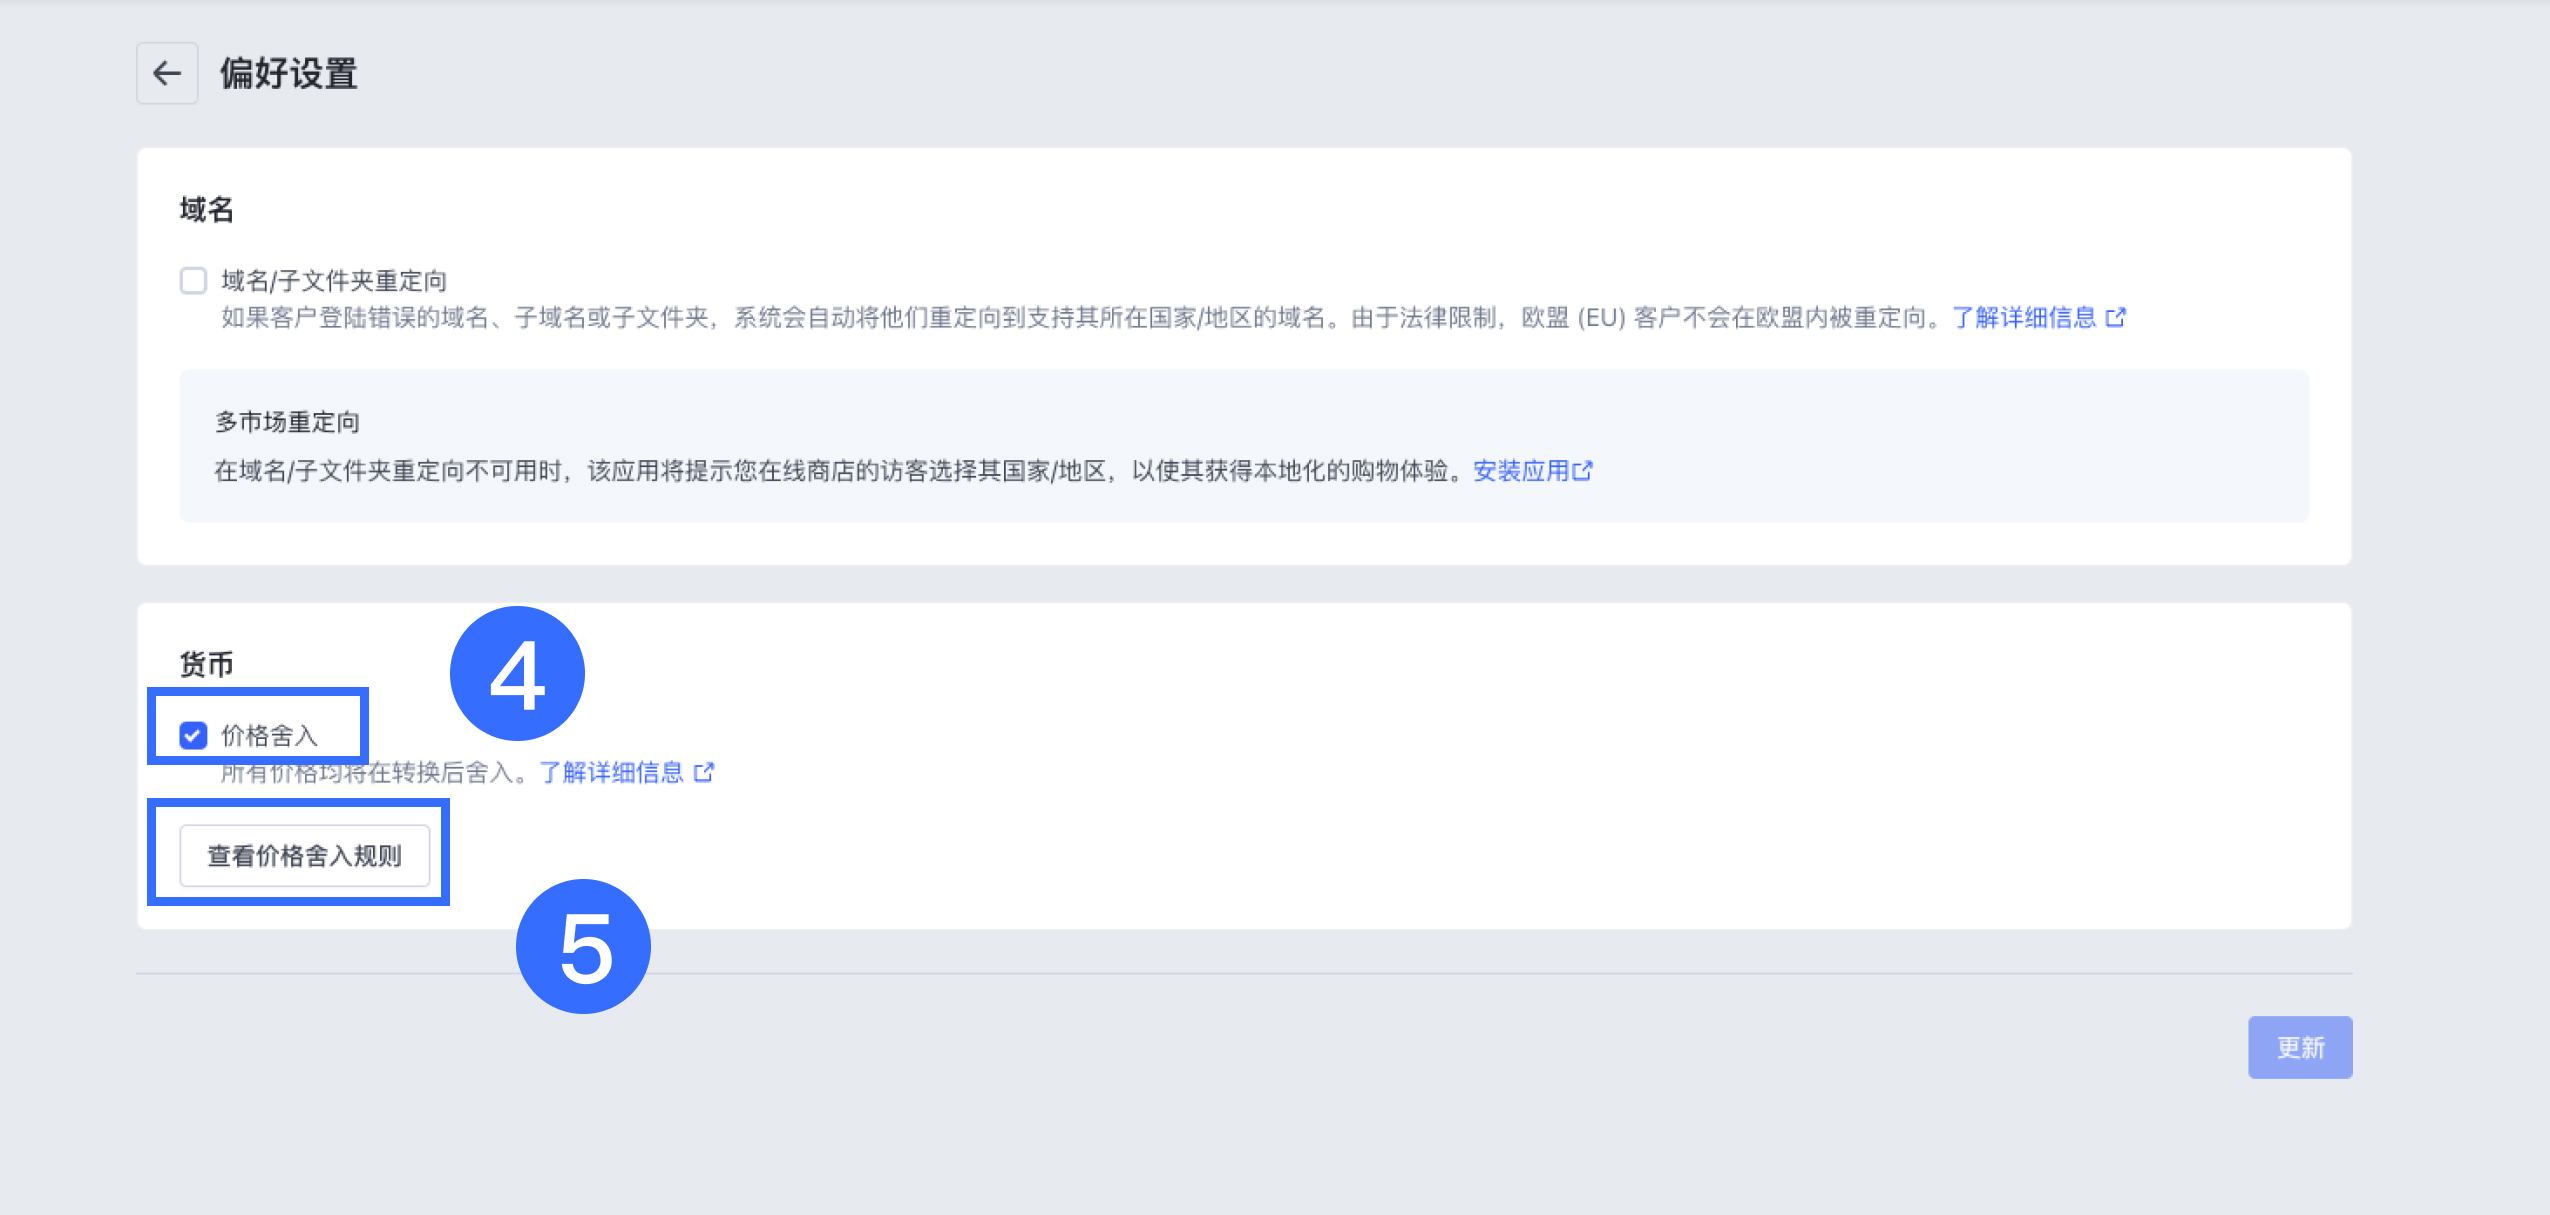Click the 价格舍入 checkbox label text
This screenshot has height=1215, width=2550.
pyautogui.click(x=269, y=735)
